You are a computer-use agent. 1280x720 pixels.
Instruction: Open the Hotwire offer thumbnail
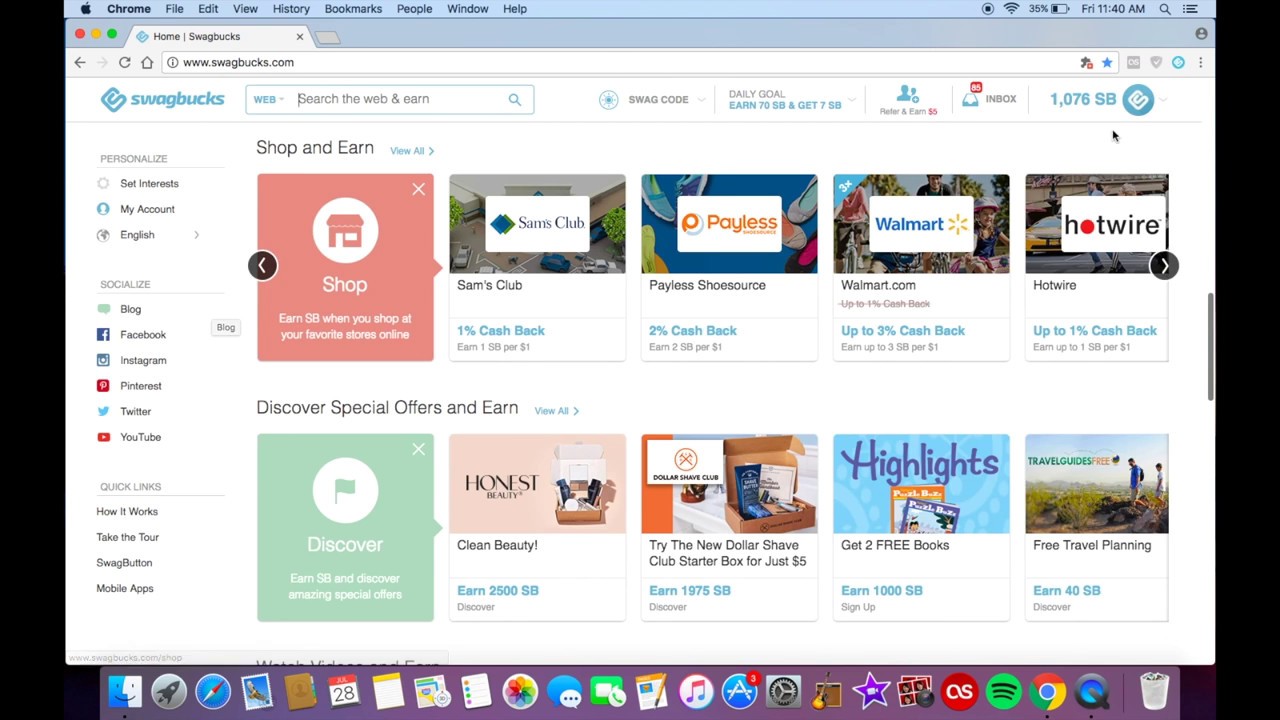pyautogui.click(x=1097, y=224)
